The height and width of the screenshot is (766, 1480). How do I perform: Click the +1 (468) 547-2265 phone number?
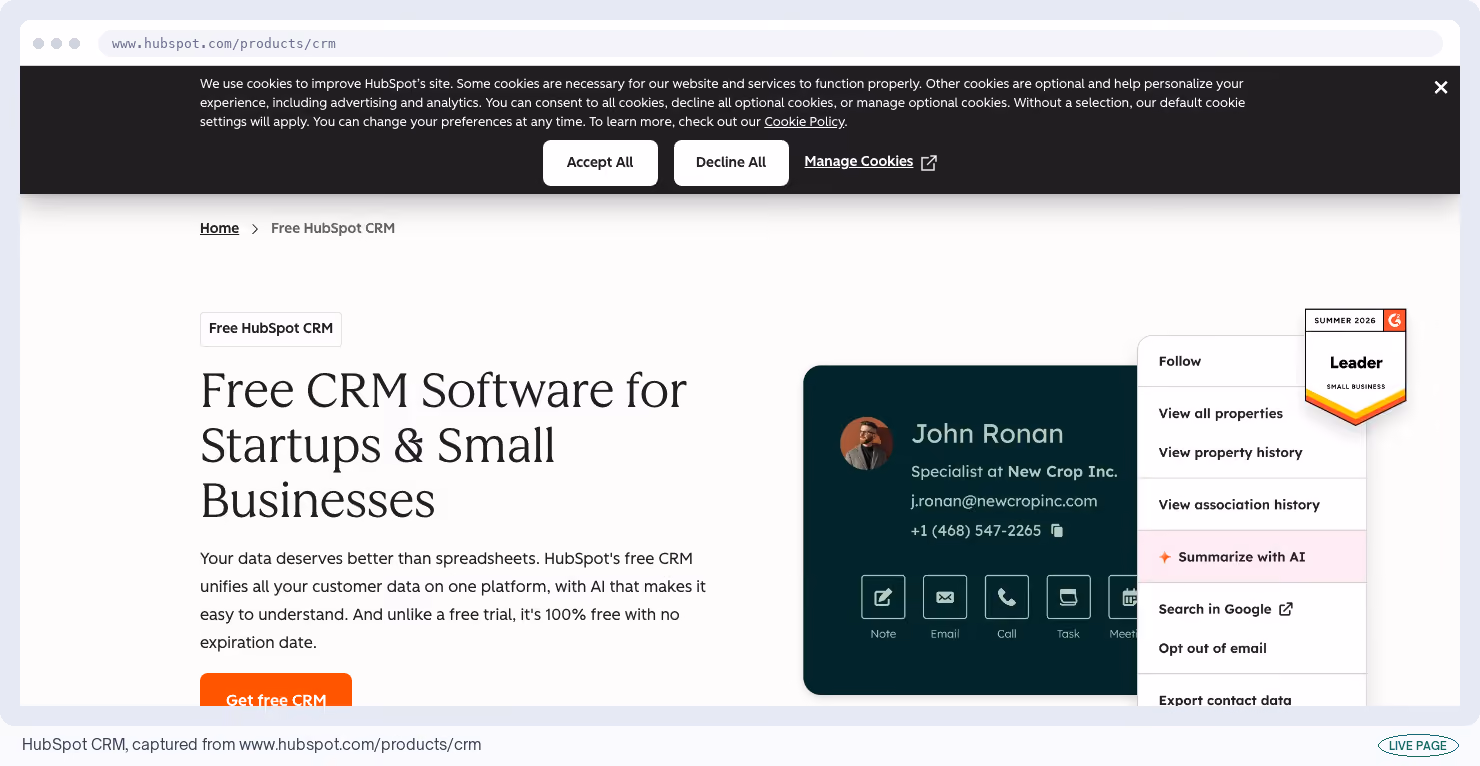pyautogui.click(x=976, y=531)
